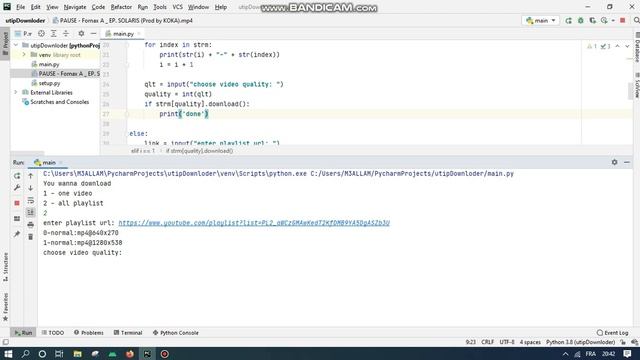Toggle scroll to end of console
640x360 pixels.
(x=31, y=212)
